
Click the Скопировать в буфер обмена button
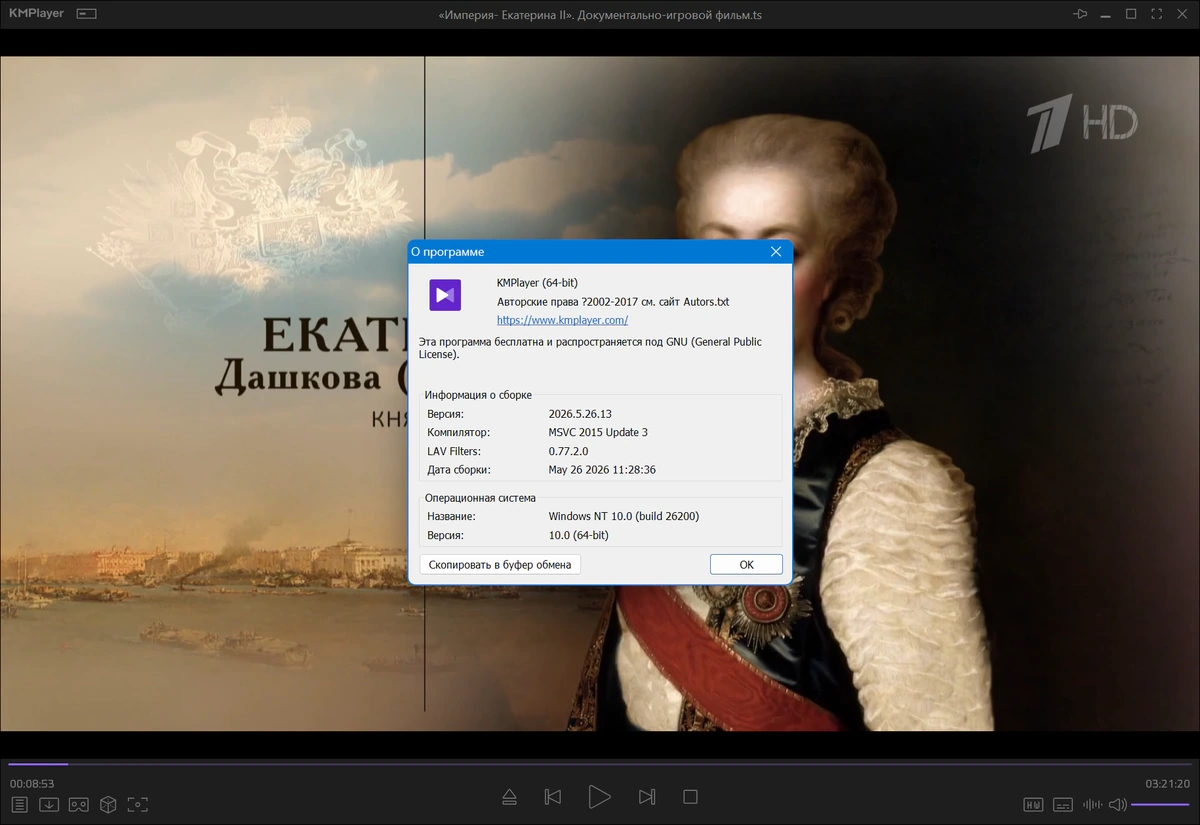(500, 565)
